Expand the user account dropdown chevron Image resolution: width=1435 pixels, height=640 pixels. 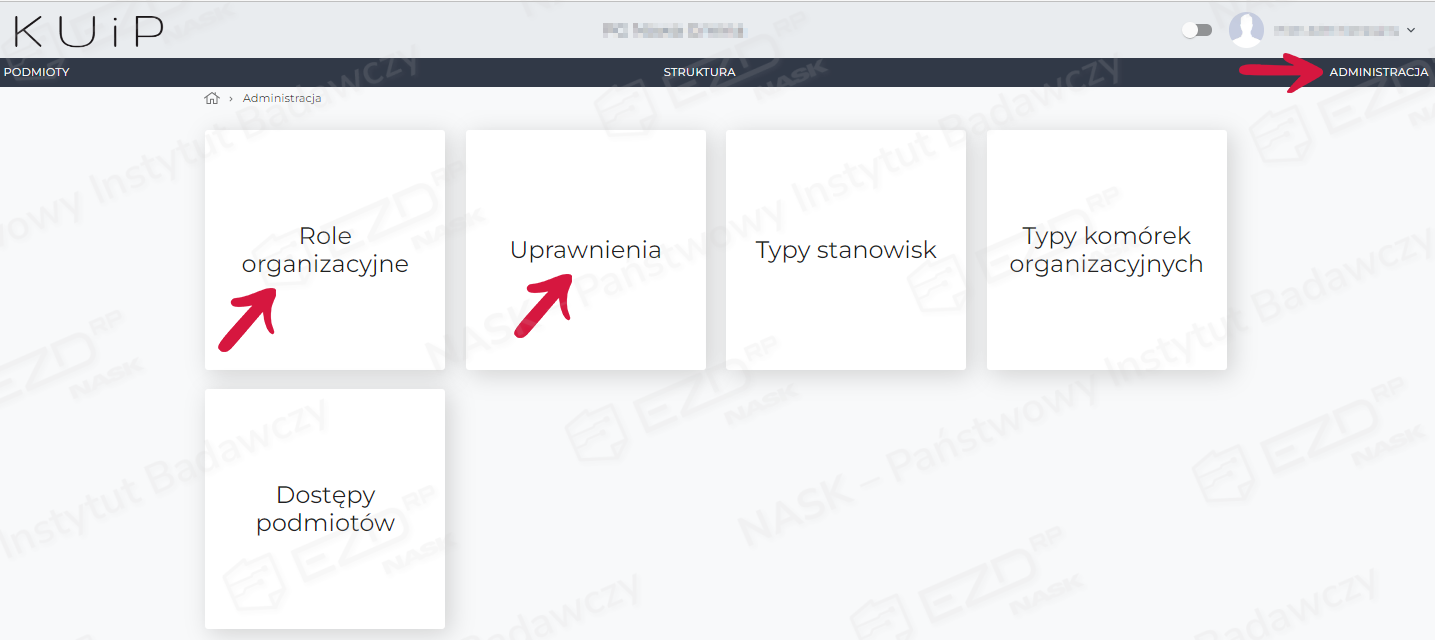coord(1411,30)
